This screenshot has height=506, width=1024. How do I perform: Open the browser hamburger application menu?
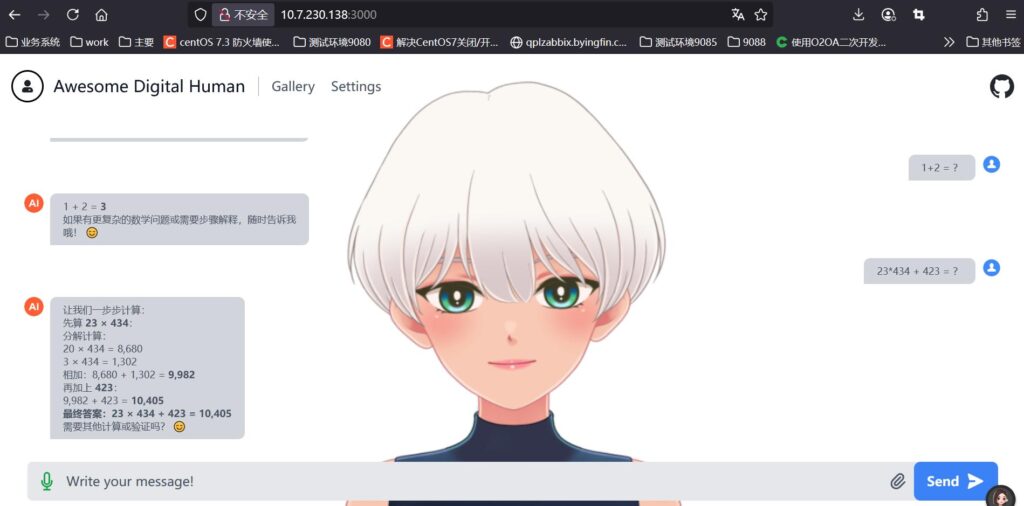pyautogui.click(x=1010, y=15)
